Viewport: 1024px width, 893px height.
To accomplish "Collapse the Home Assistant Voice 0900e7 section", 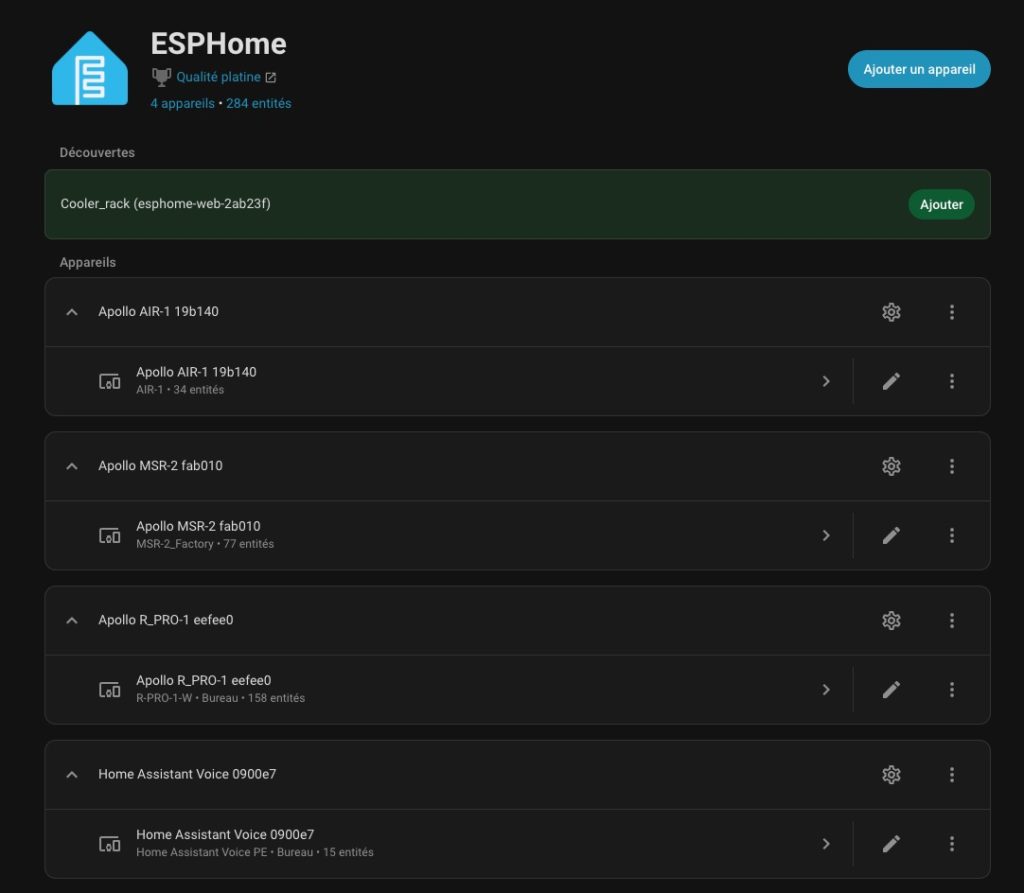I will (71, 774).
